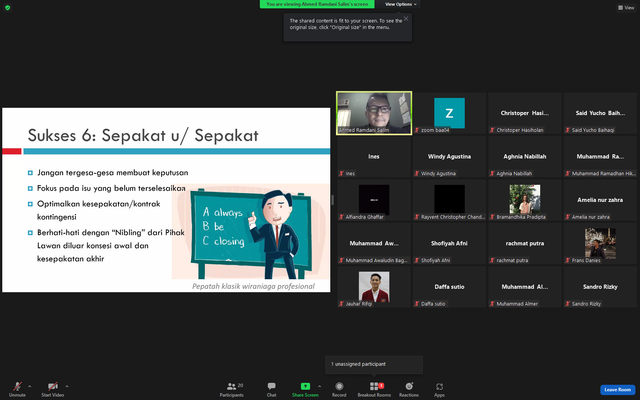Screen dimensions: 640x400
Task: Select Rayvent Christopher's participant tile
Action: (x=449, y=200)
